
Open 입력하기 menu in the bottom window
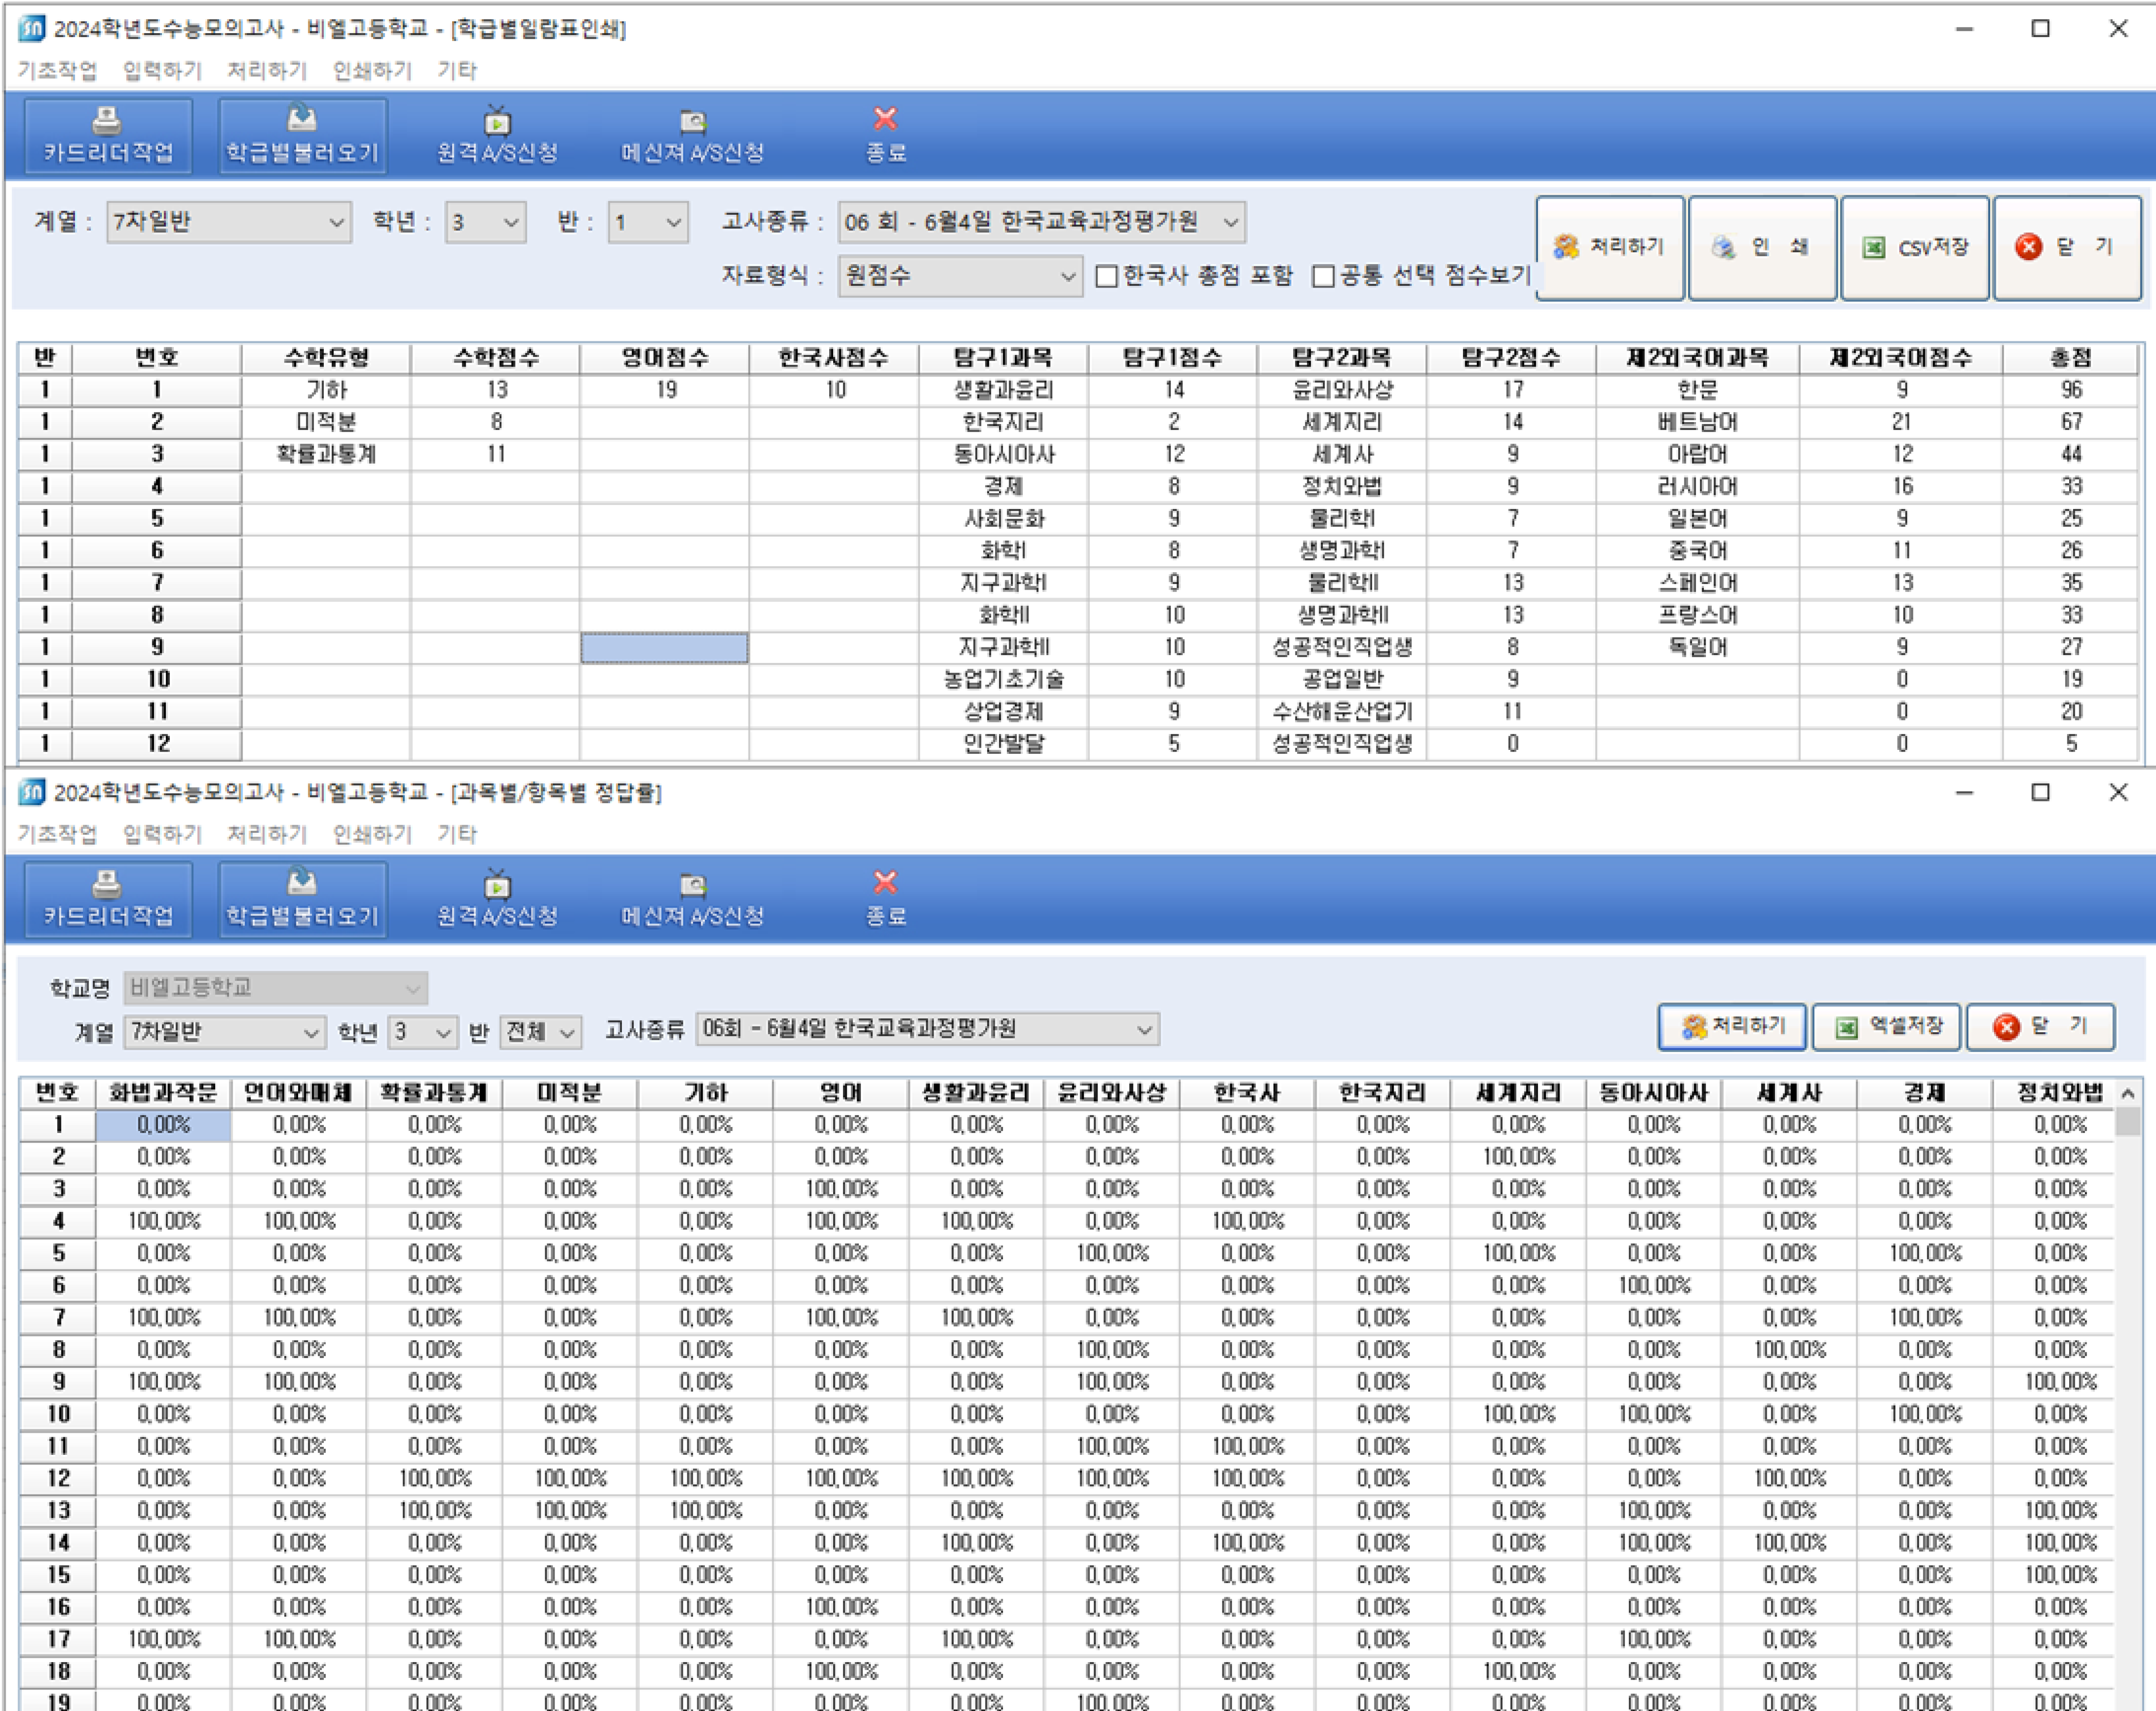coord(162,834)
